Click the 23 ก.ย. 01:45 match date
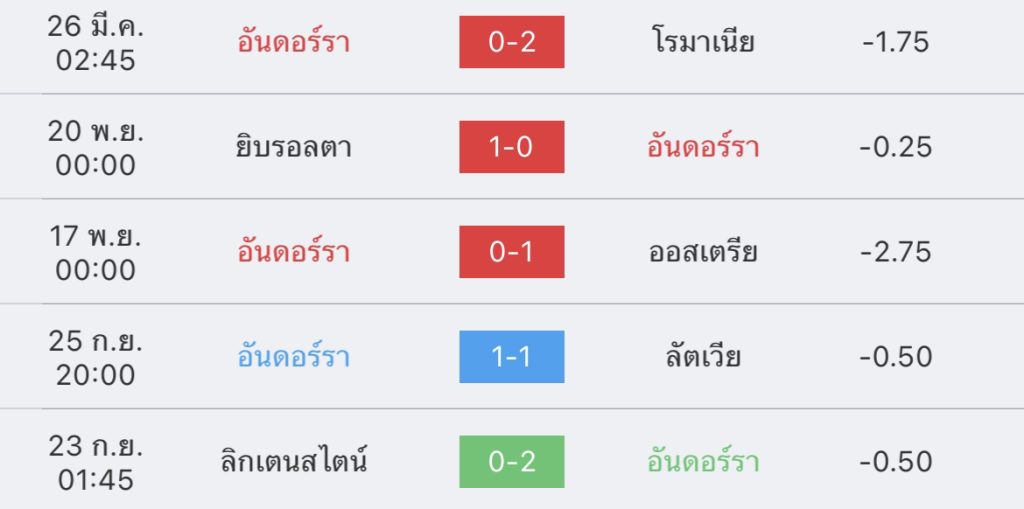 [x=95, y=463]
